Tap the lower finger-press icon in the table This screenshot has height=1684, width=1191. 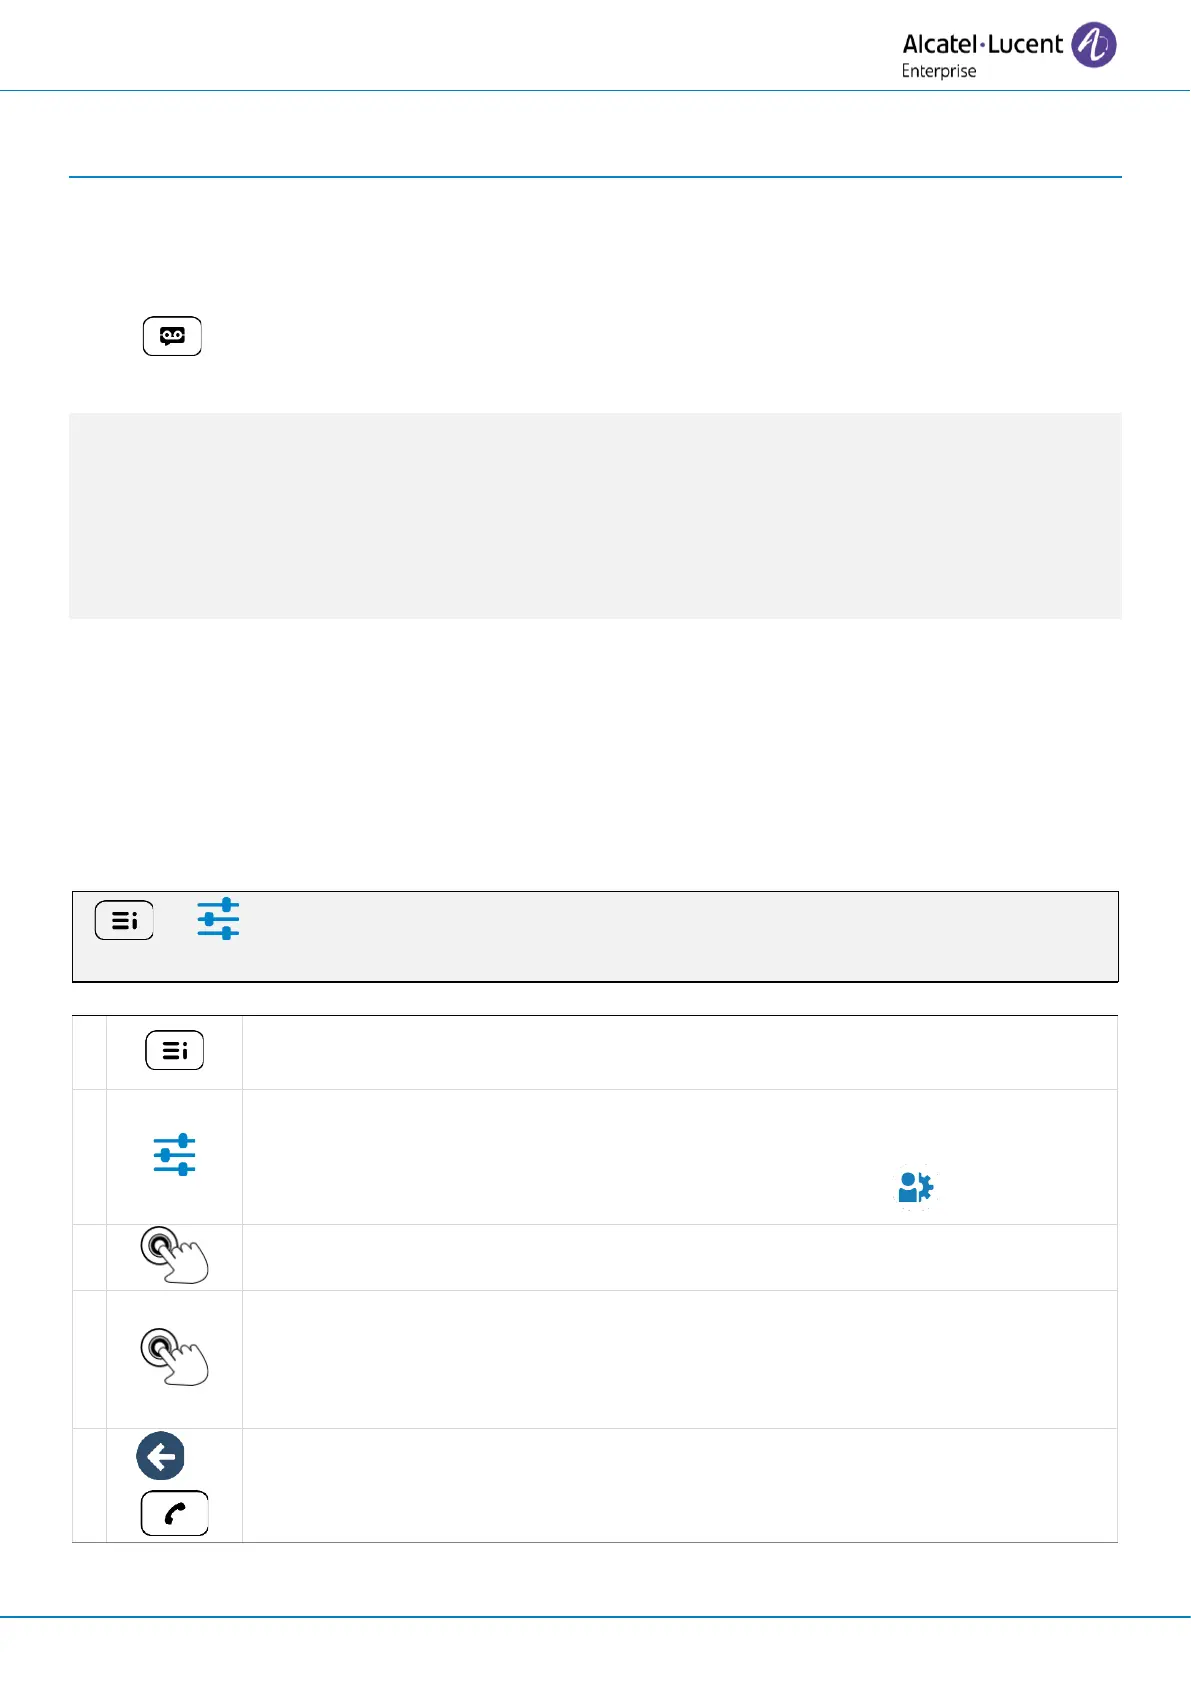pos(174,1356)
